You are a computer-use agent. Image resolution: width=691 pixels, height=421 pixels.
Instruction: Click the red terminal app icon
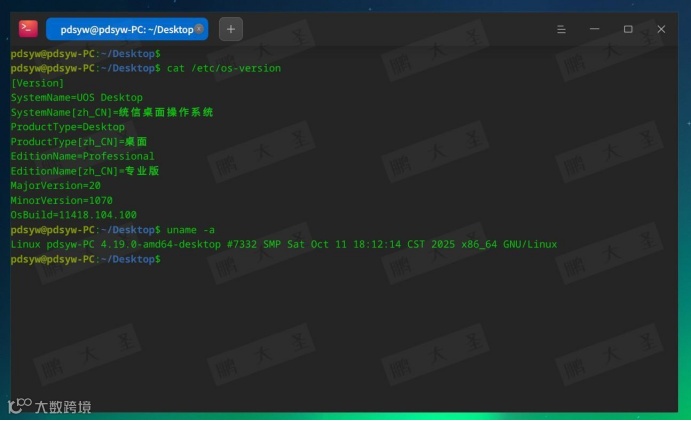[x=28, y=29]
